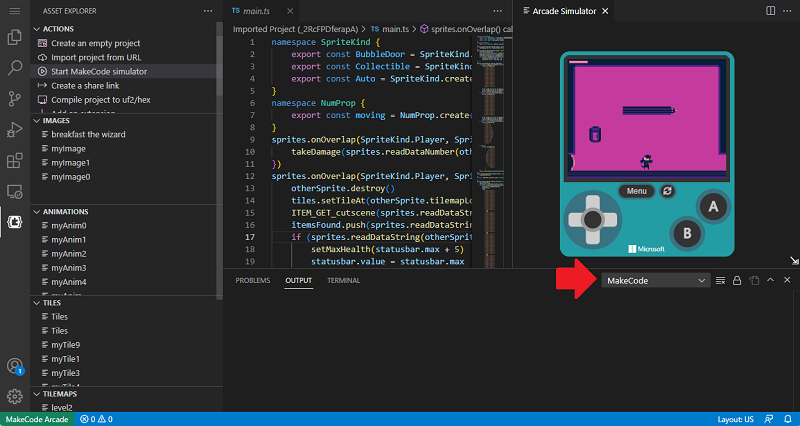Click the code minimap

click(x=490, y=151)
